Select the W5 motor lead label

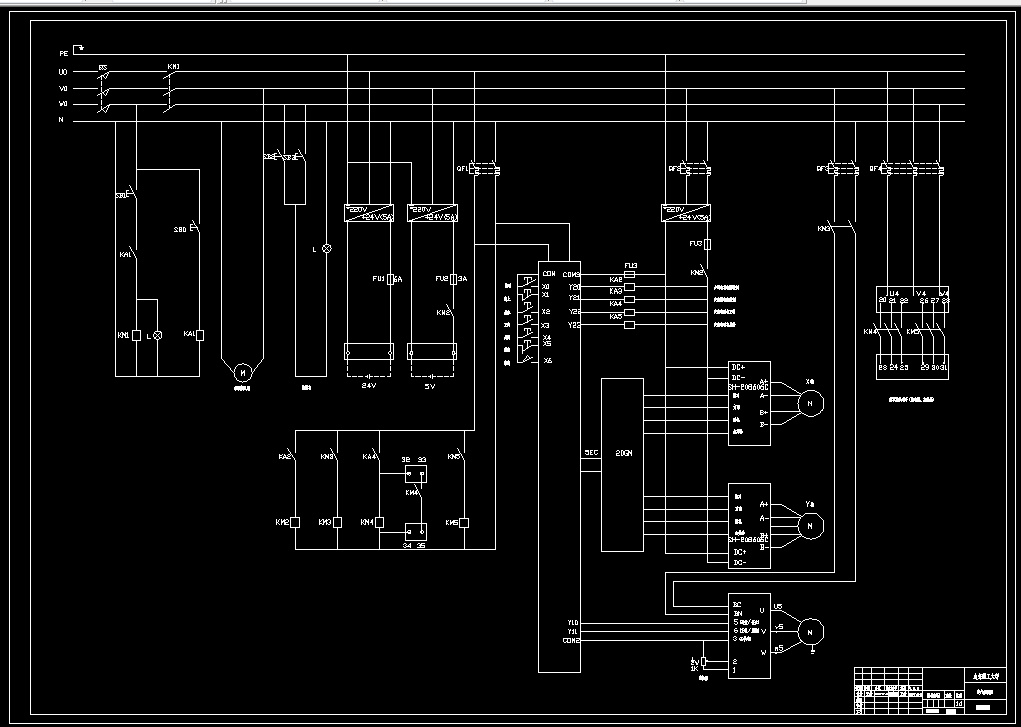pos(779,649)
